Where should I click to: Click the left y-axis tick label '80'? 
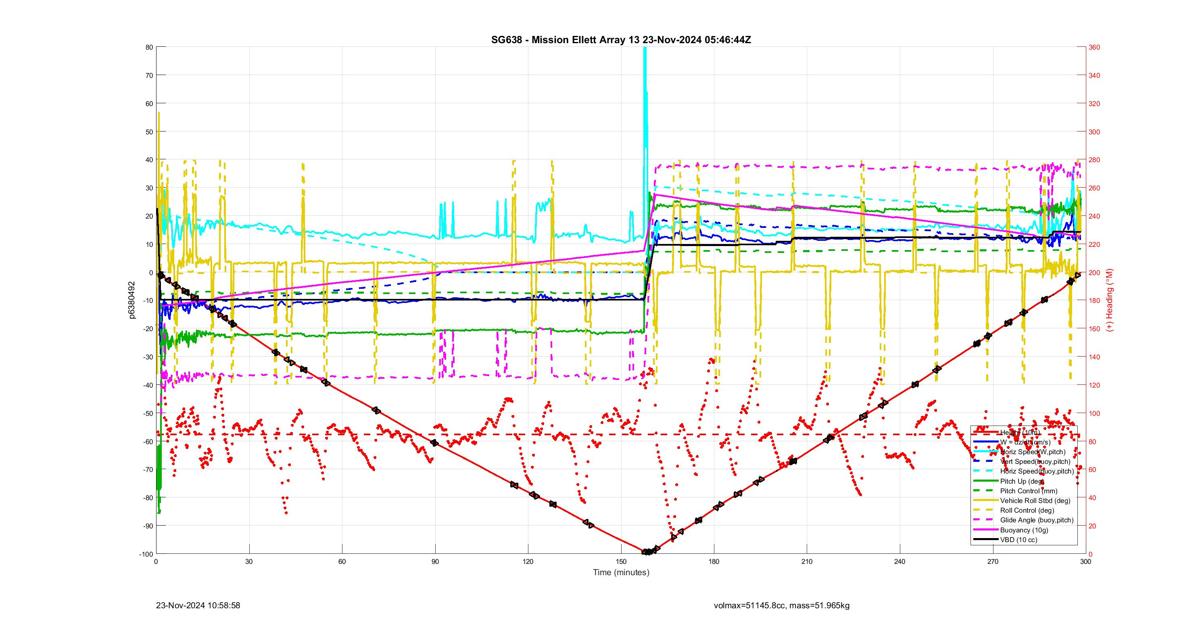[148, 47]
